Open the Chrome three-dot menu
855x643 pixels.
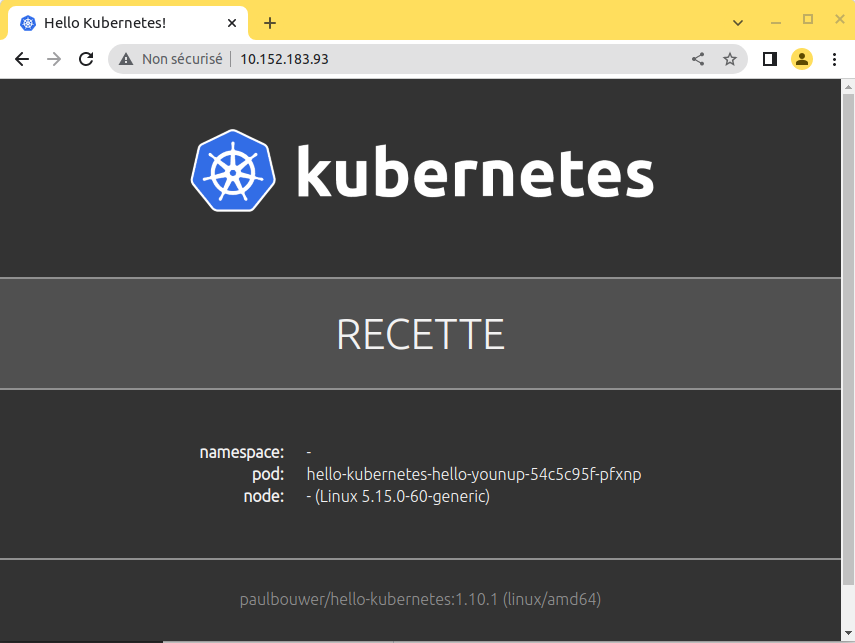click(x=834, y=59)
